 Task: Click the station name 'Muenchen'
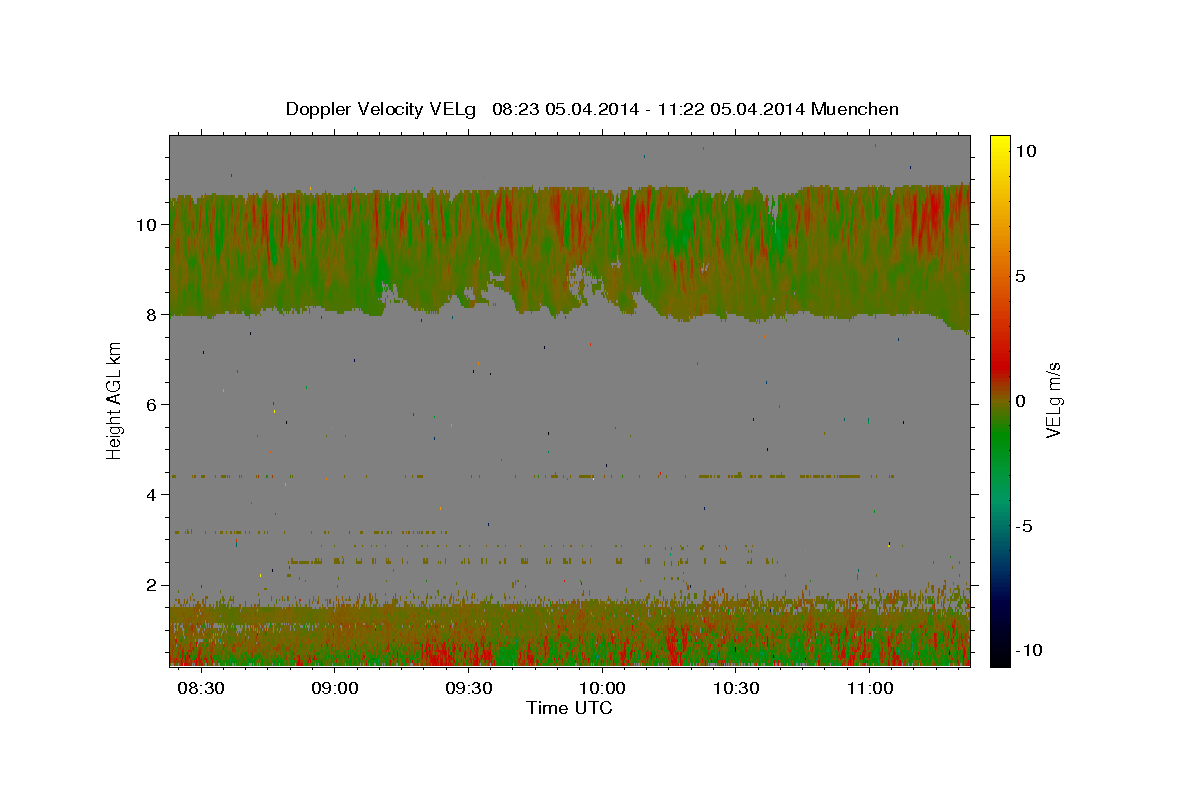[855, 109]
